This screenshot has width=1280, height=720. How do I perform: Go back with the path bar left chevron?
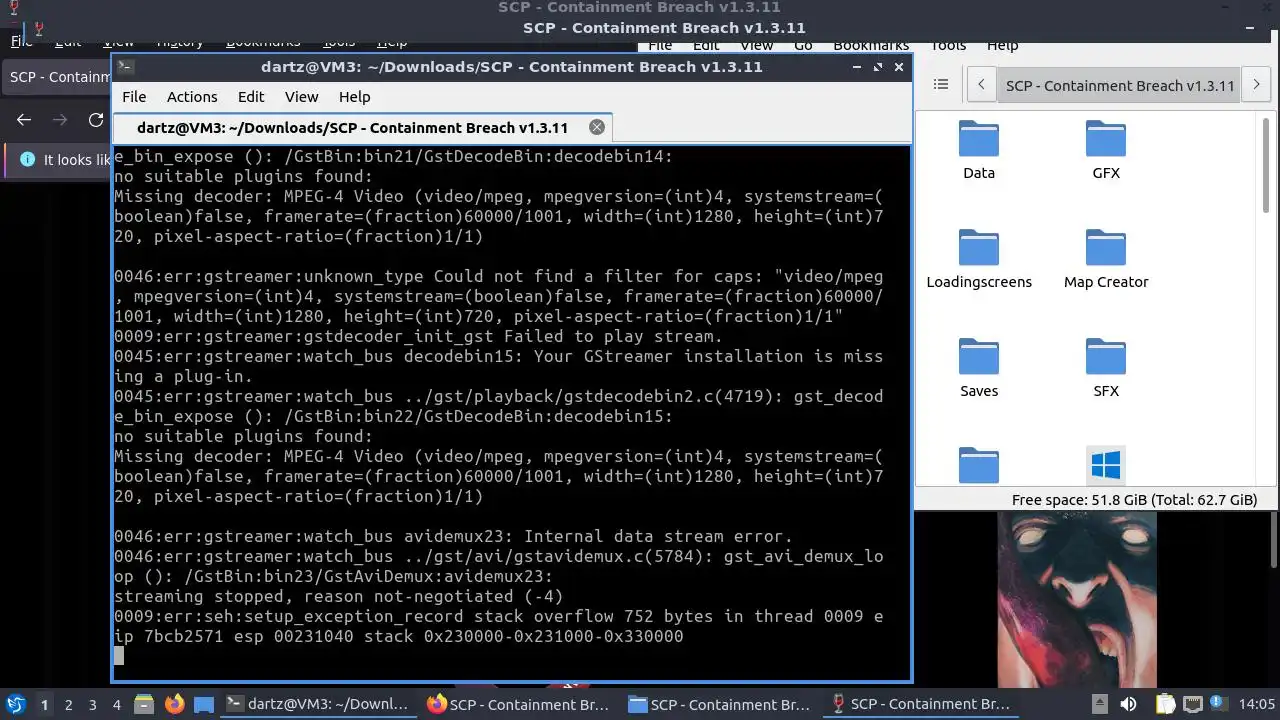[x=983, y=85]
